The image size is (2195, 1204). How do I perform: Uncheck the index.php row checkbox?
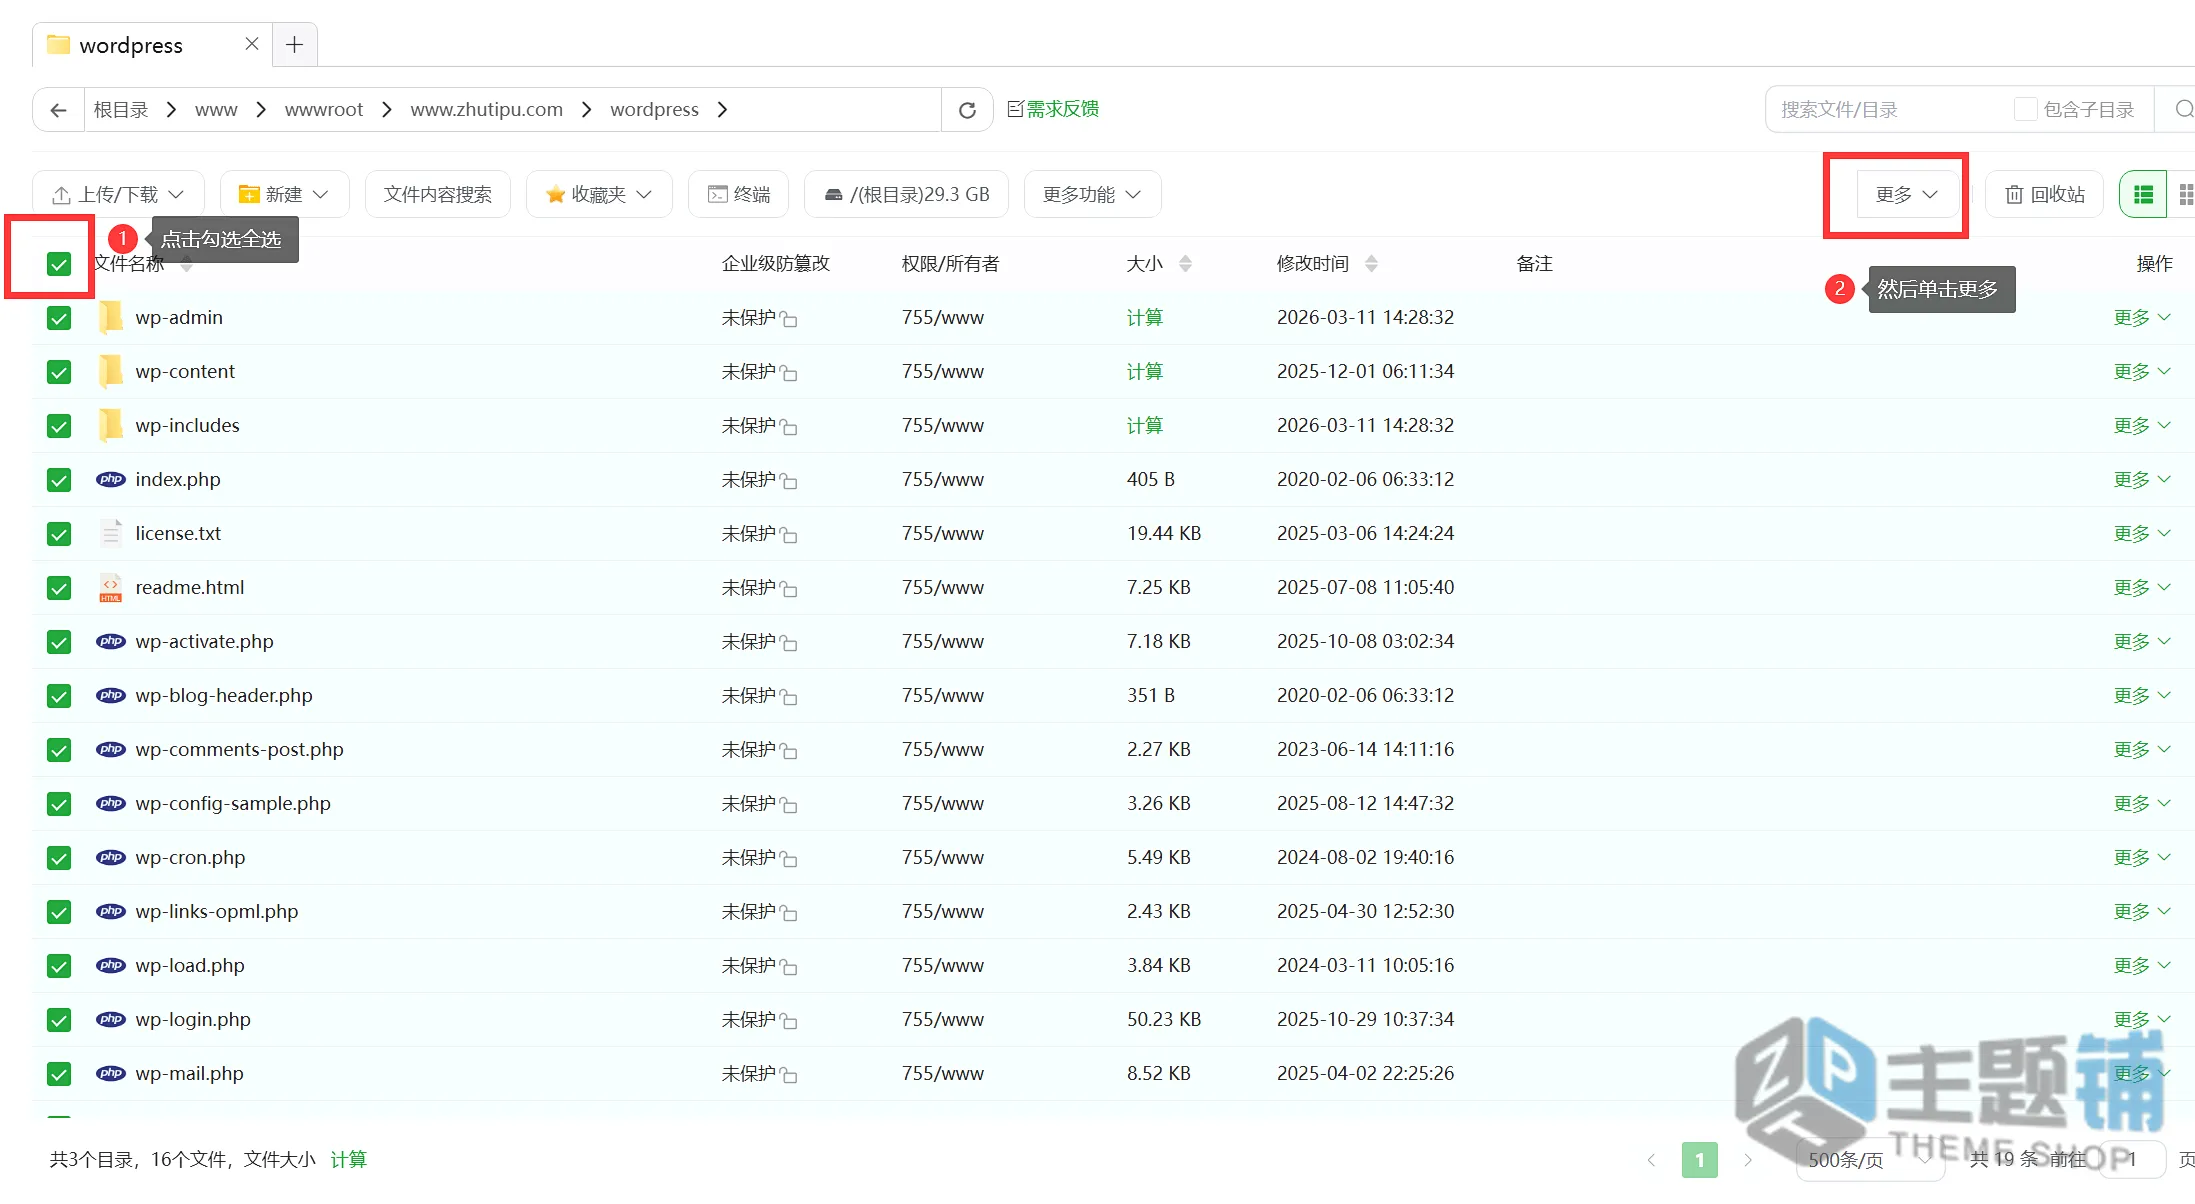(x=59, y=480)
